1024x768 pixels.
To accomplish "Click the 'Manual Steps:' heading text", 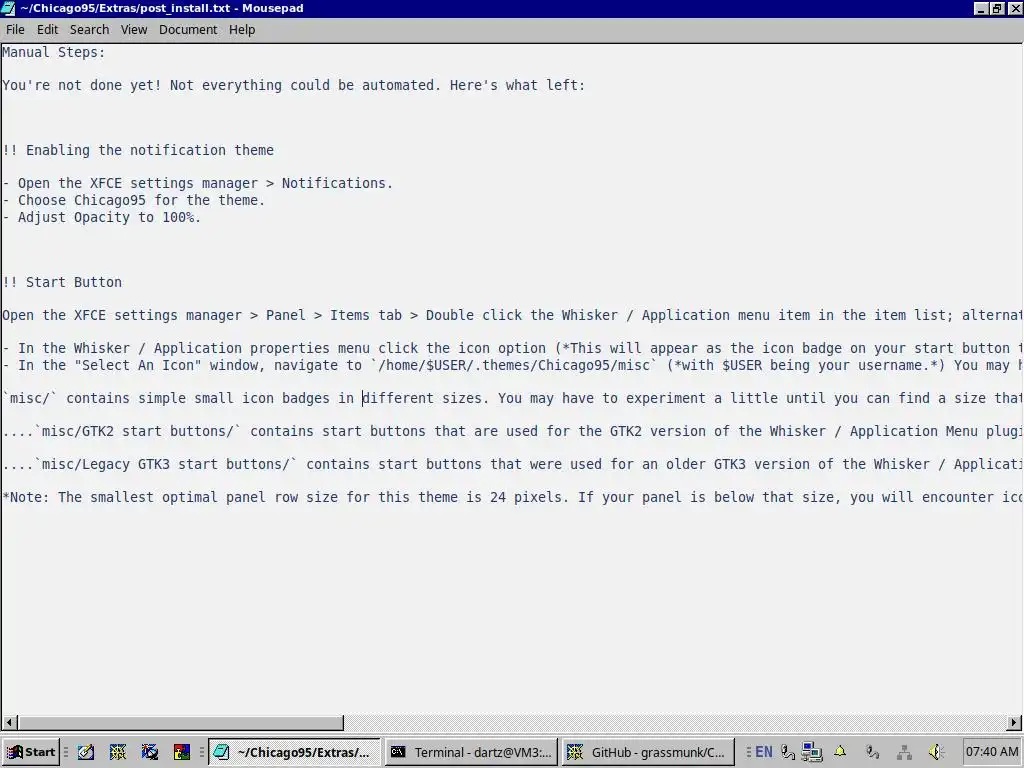I will pos(54,52).
